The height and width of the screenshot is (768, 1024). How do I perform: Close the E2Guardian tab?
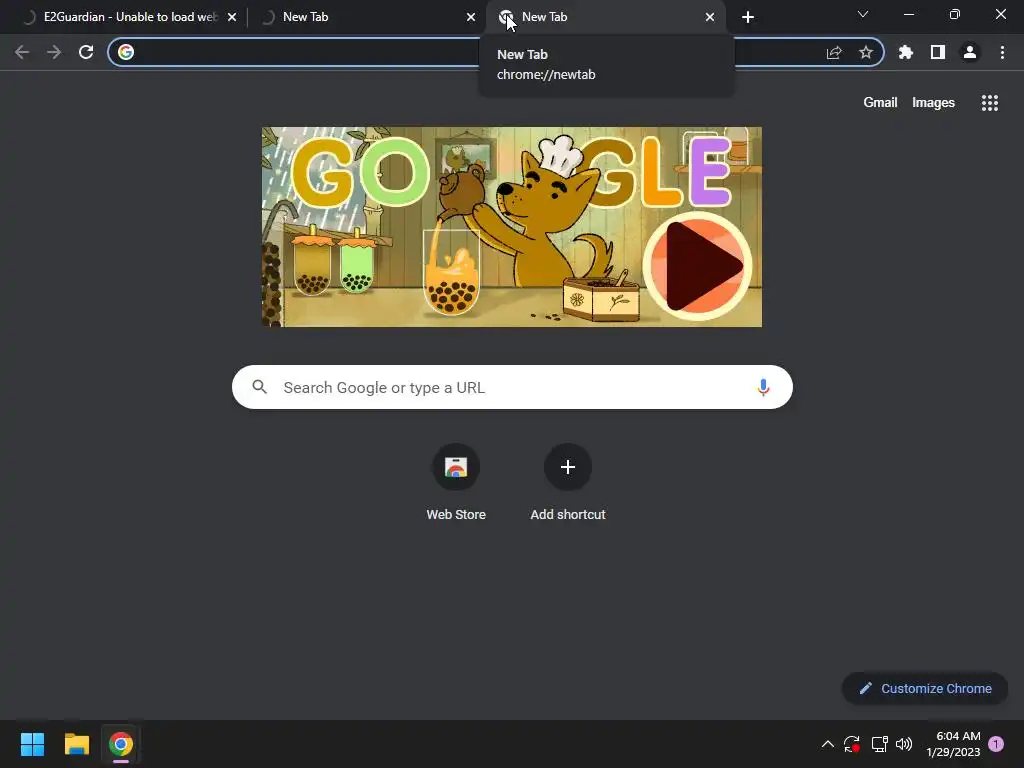point(232,17)
